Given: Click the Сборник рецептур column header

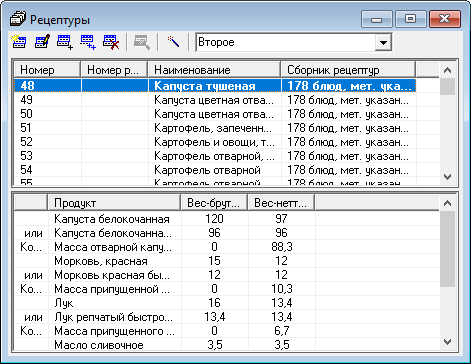Looking at the screenshot, I should 348,70.
